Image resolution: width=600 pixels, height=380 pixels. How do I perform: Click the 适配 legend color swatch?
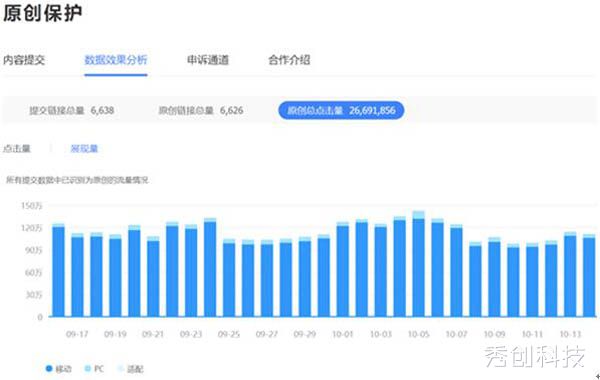pos(121,369)
